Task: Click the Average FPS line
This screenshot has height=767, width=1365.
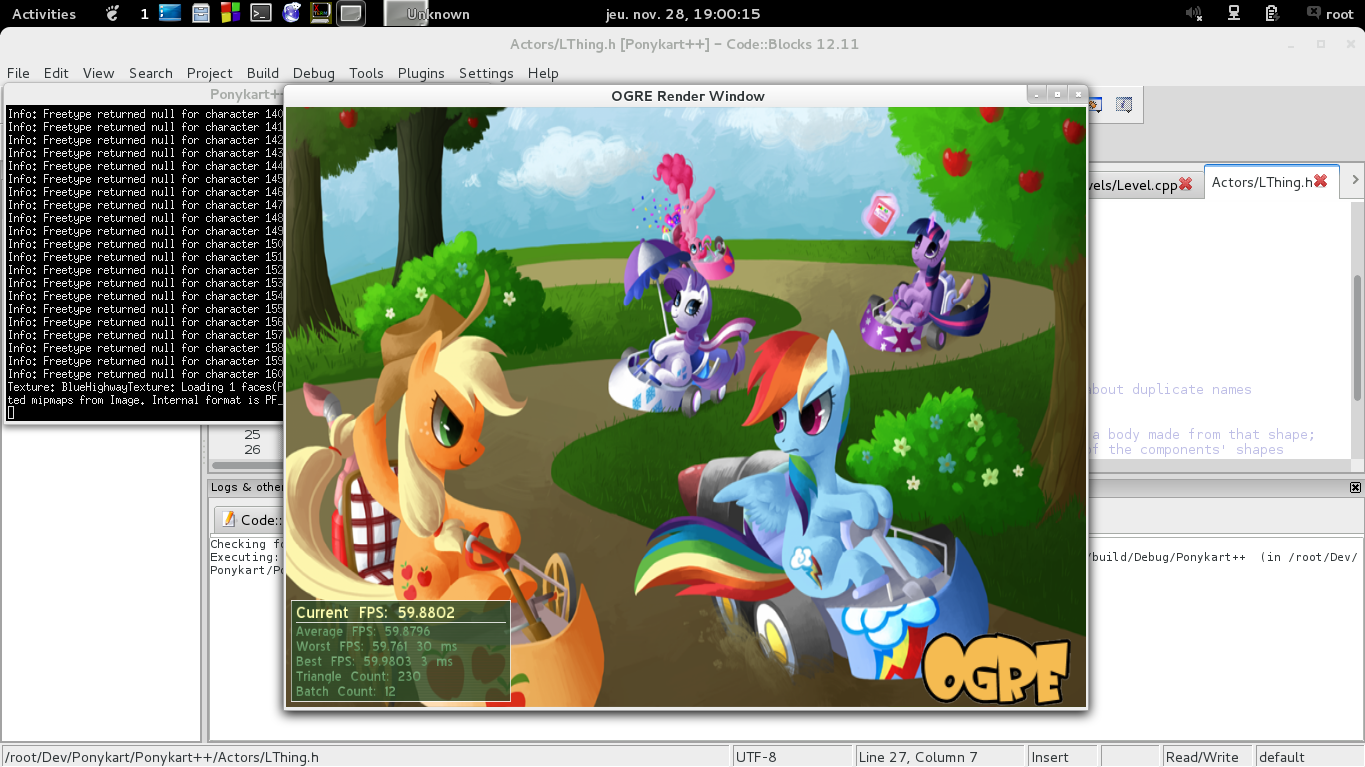Action: point(363,631)
